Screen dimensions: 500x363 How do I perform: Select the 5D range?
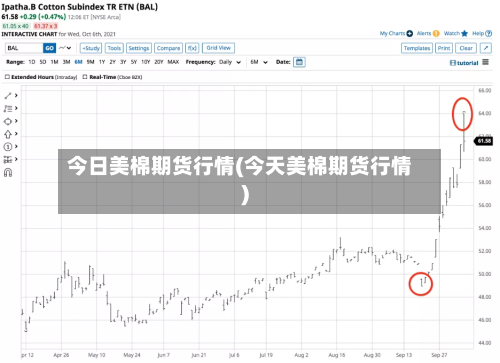[x=43, y=62]
